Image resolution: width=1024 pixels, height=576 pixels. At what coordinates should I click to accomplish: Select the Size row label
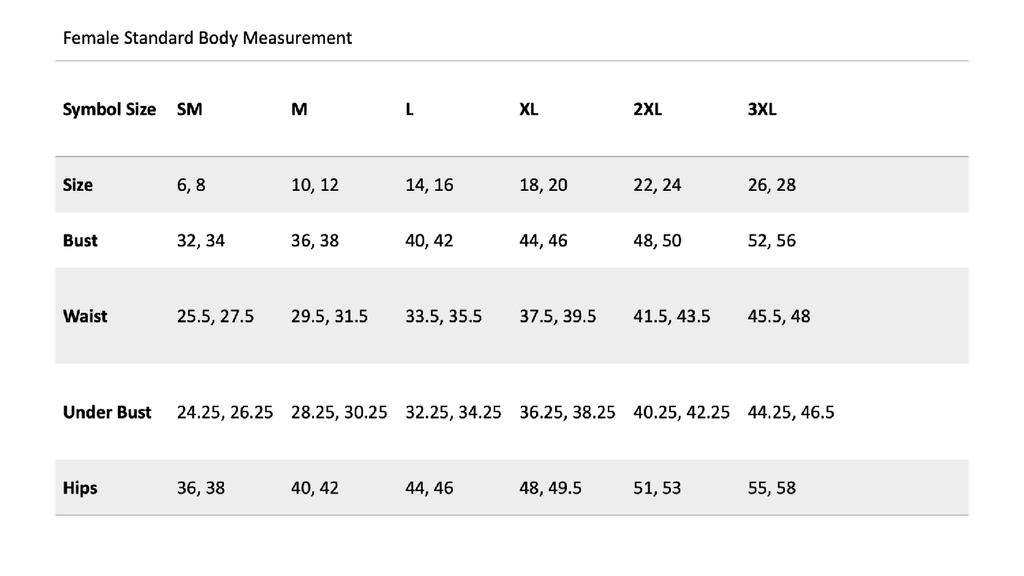78,185
